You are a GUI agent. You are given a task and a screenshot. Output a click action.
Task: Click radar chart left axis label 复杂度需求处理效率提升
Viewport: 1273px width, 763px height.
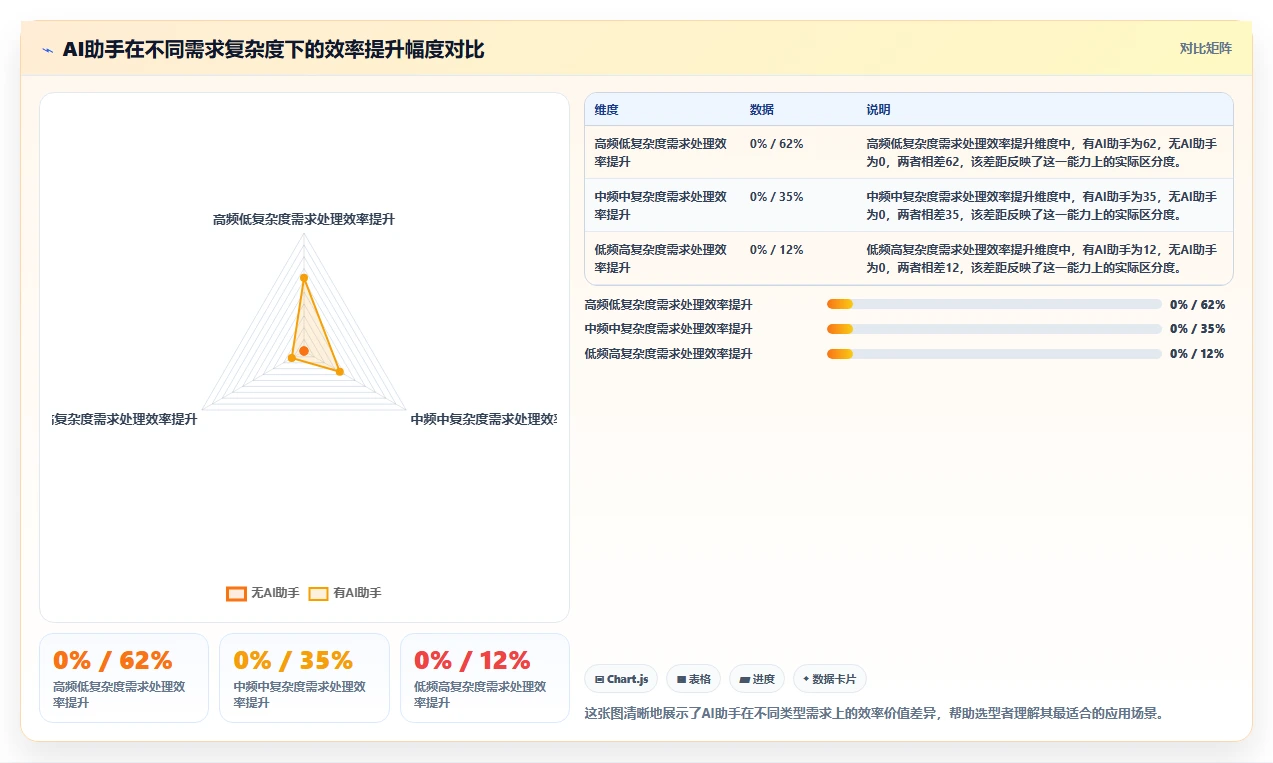[x=125, y=420]
